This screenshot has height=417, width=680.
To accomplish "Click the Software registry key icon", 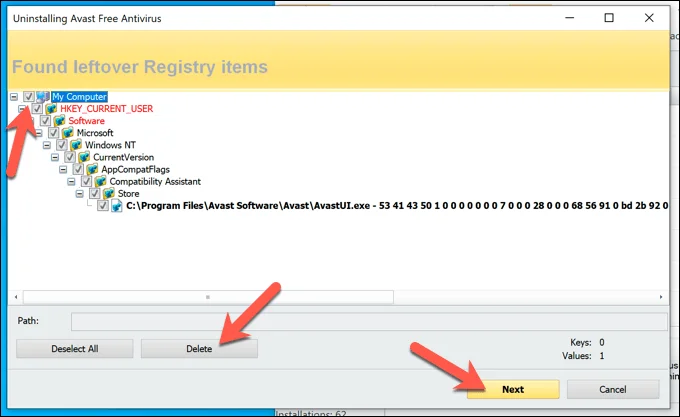I will (x=59, y=121).
